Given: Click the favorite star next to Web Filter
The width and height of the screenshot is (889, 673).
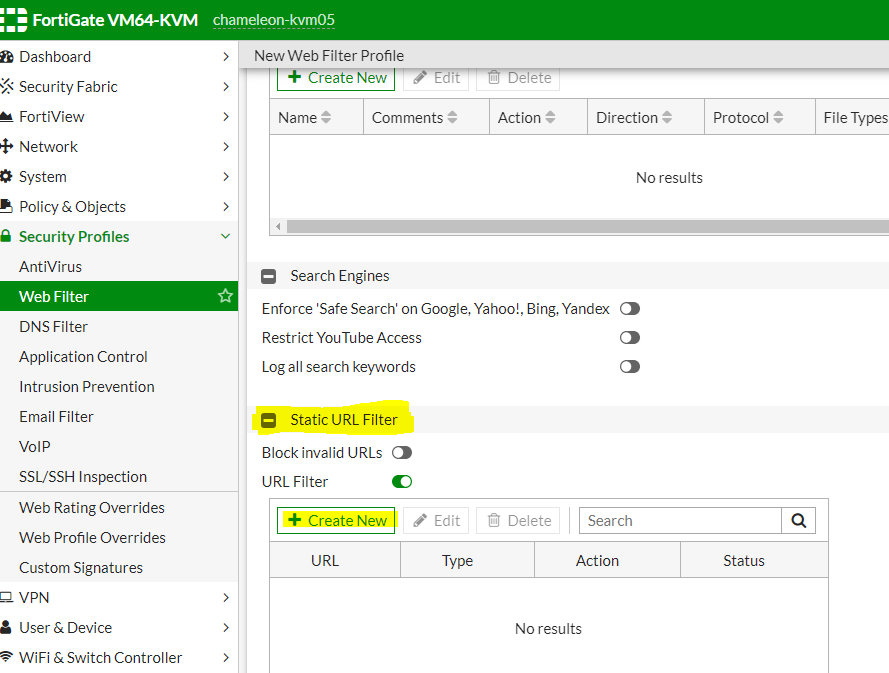Looking at the screenshot, I should coord(225,297).
